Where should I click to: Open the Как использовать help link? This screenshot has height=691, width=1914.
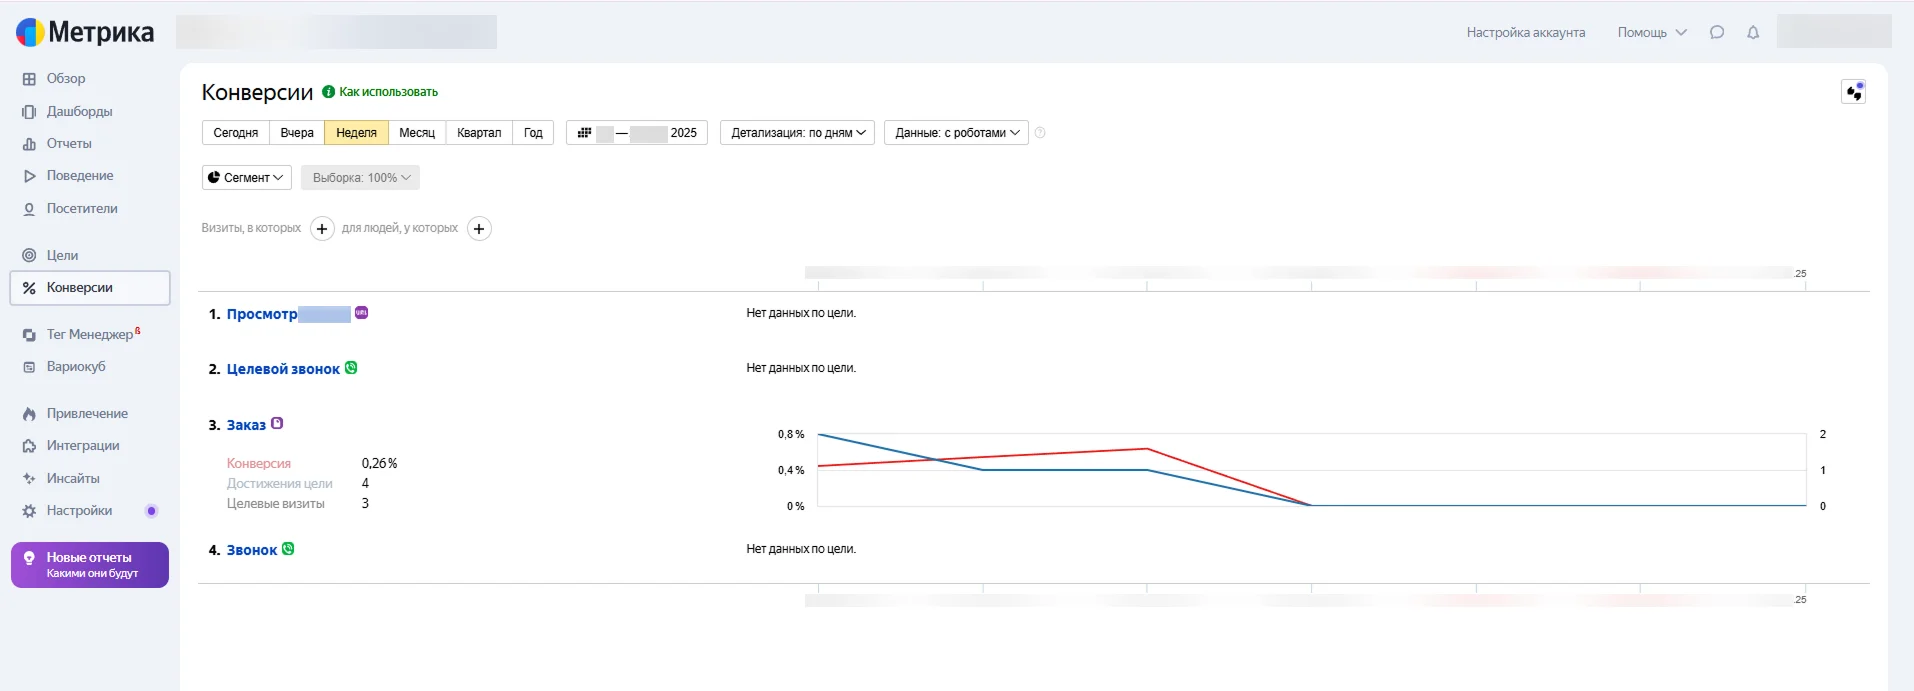point(388,92)
